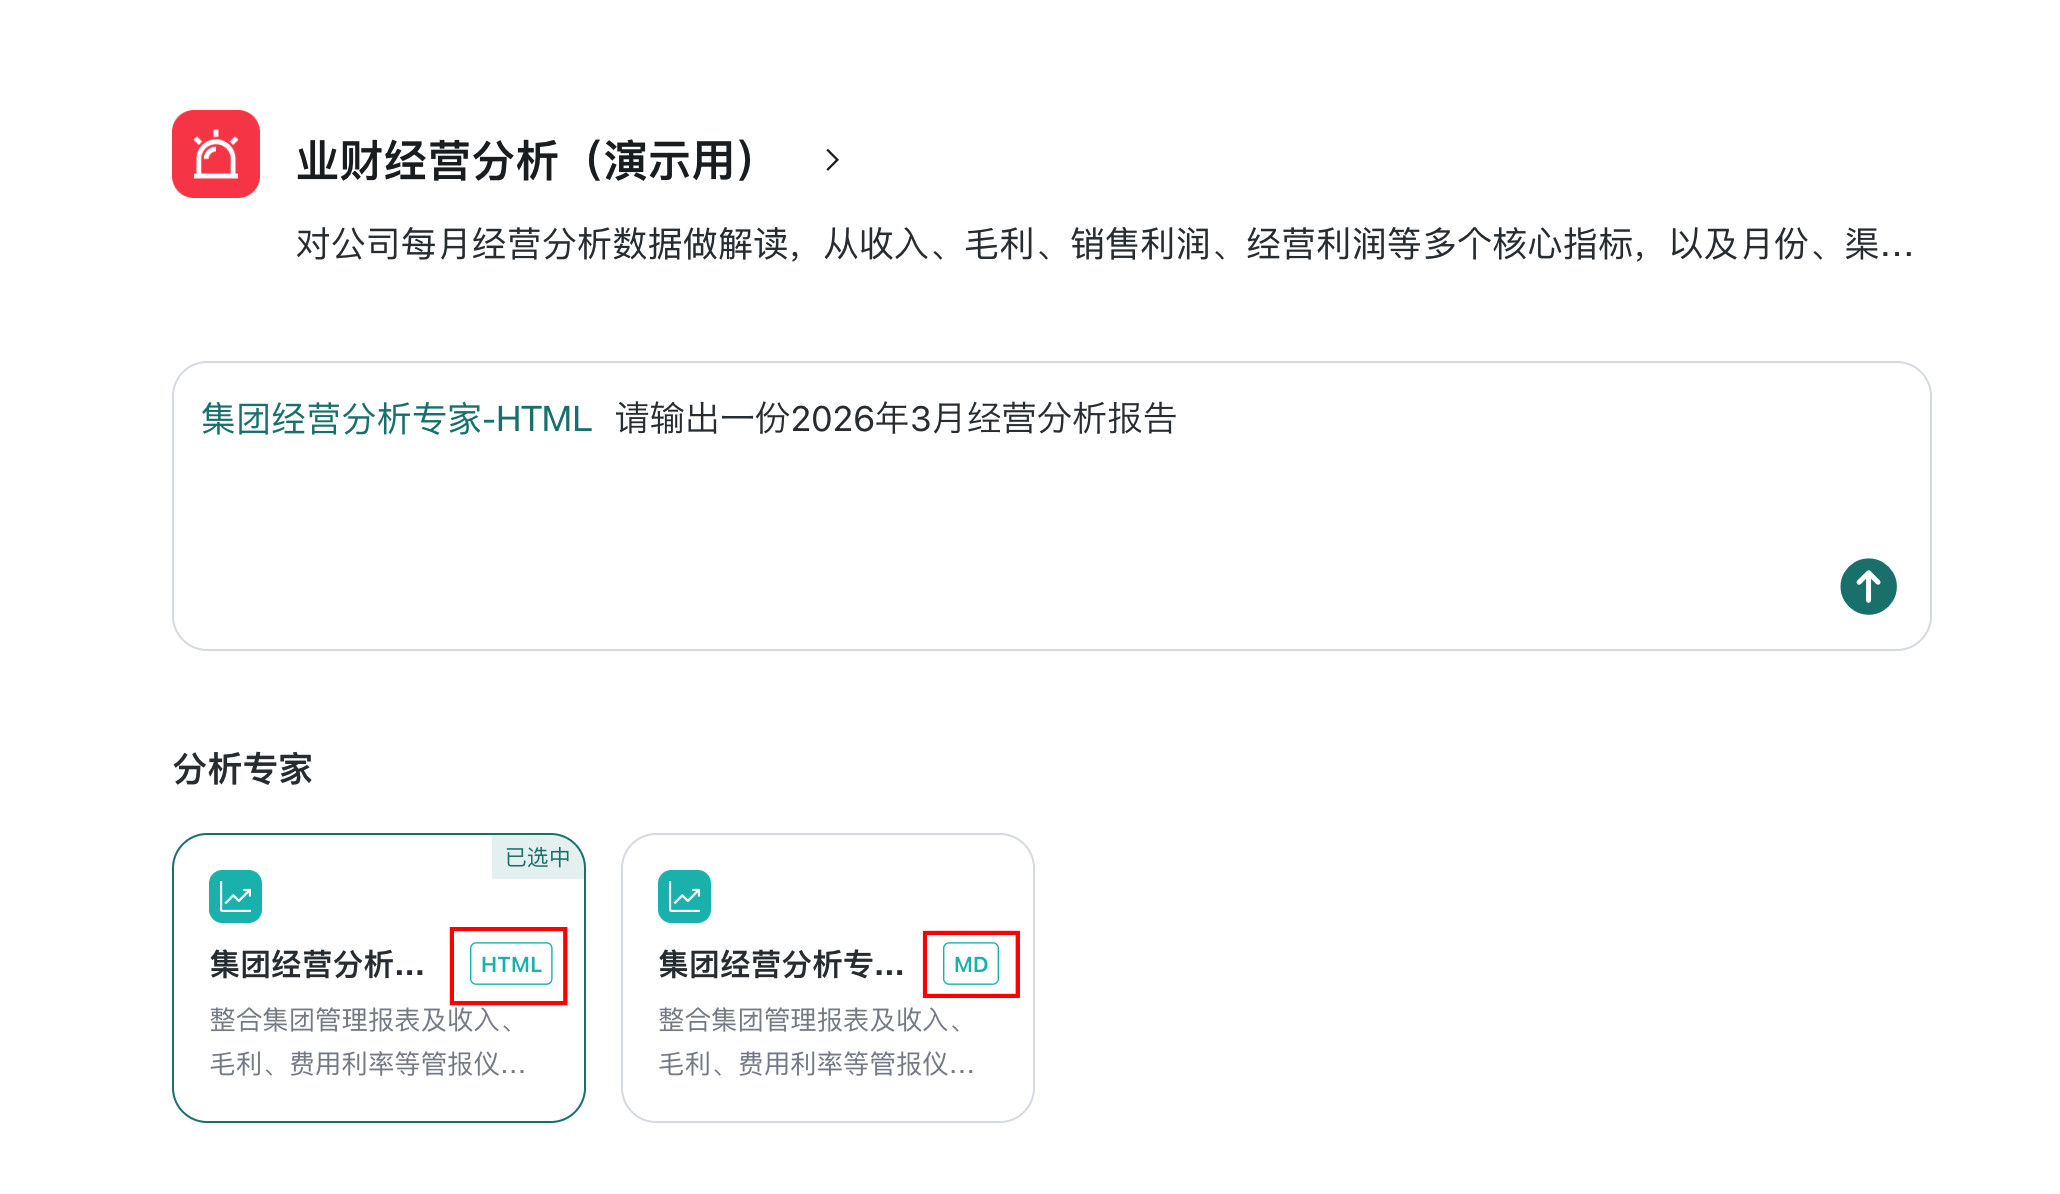Click the 分析专家 section heading
This screenshot has width=2060, height=1194.
[x=243, y=769]
